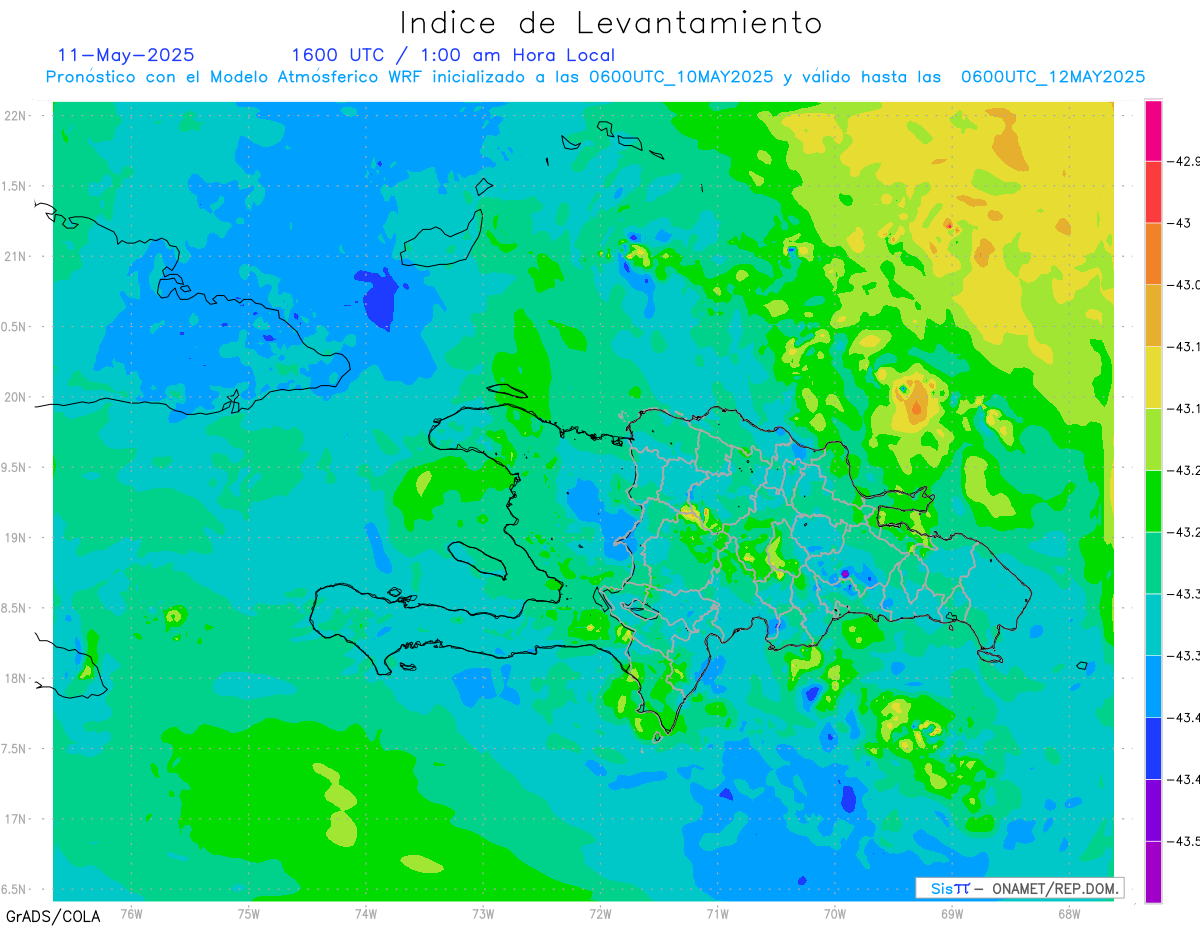
Task: Click the sea-green legend swatch
Action: tap(1153, 563)
